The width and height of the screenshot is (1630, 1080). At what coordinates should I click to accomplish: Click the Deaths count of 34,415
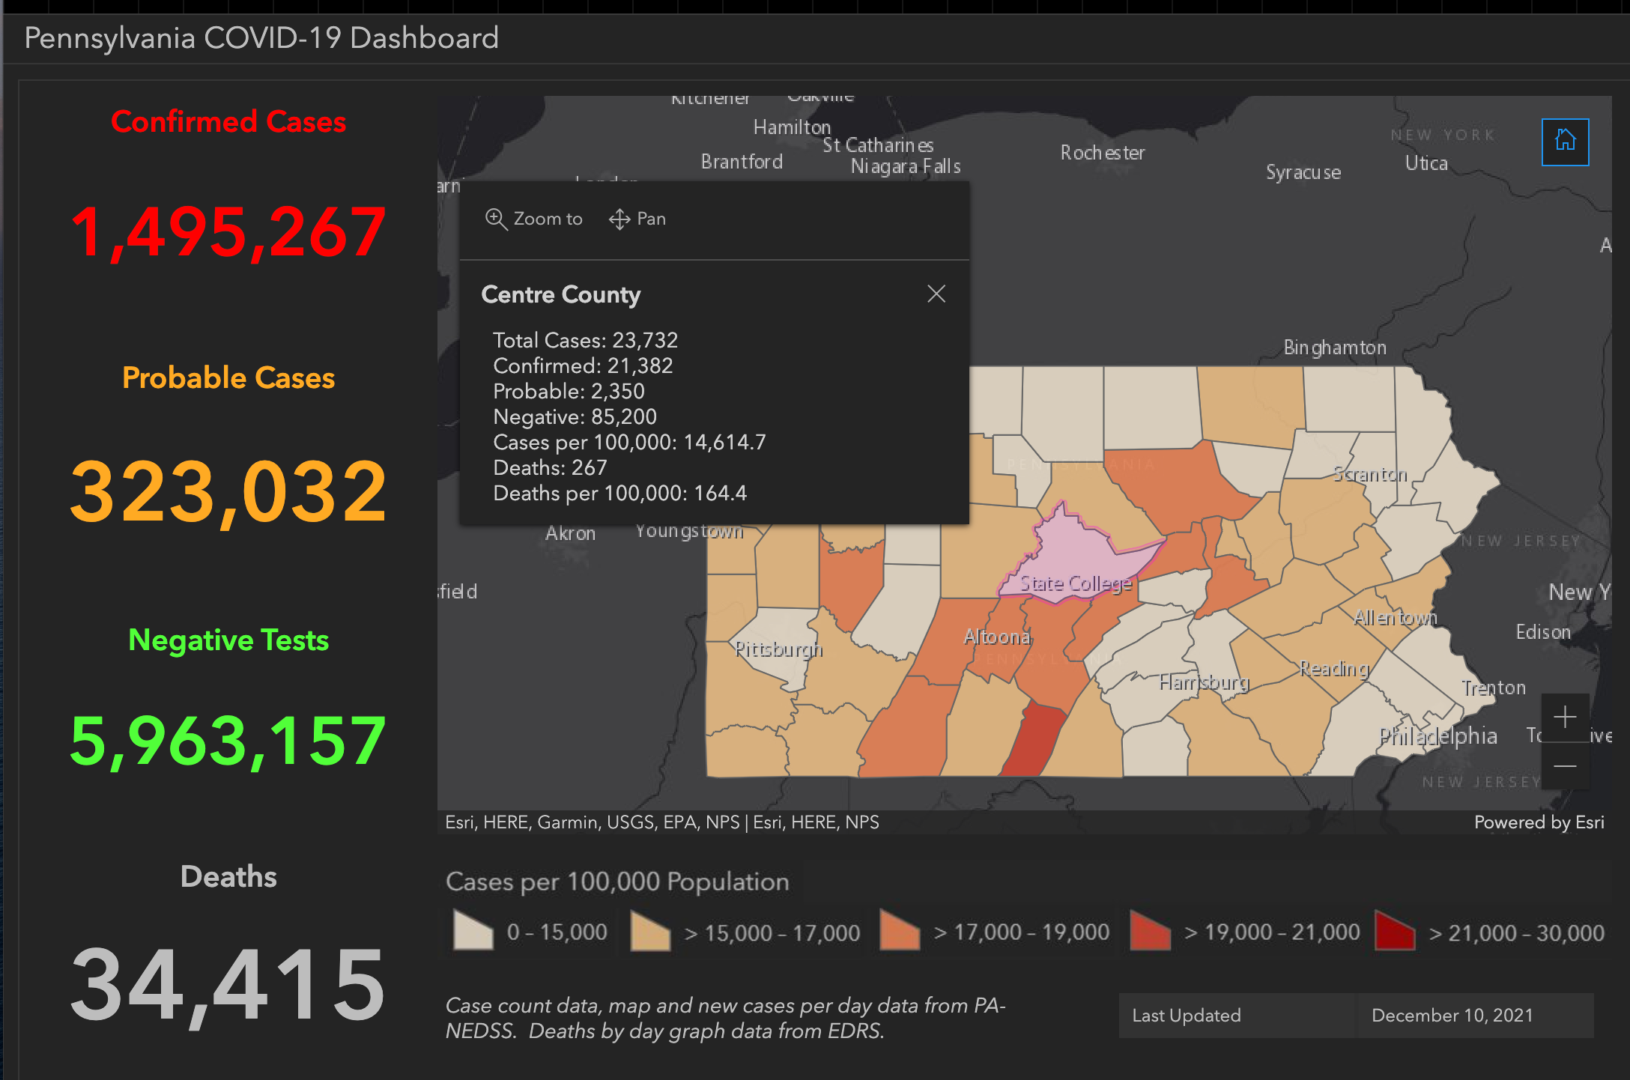tap(228, 985)
